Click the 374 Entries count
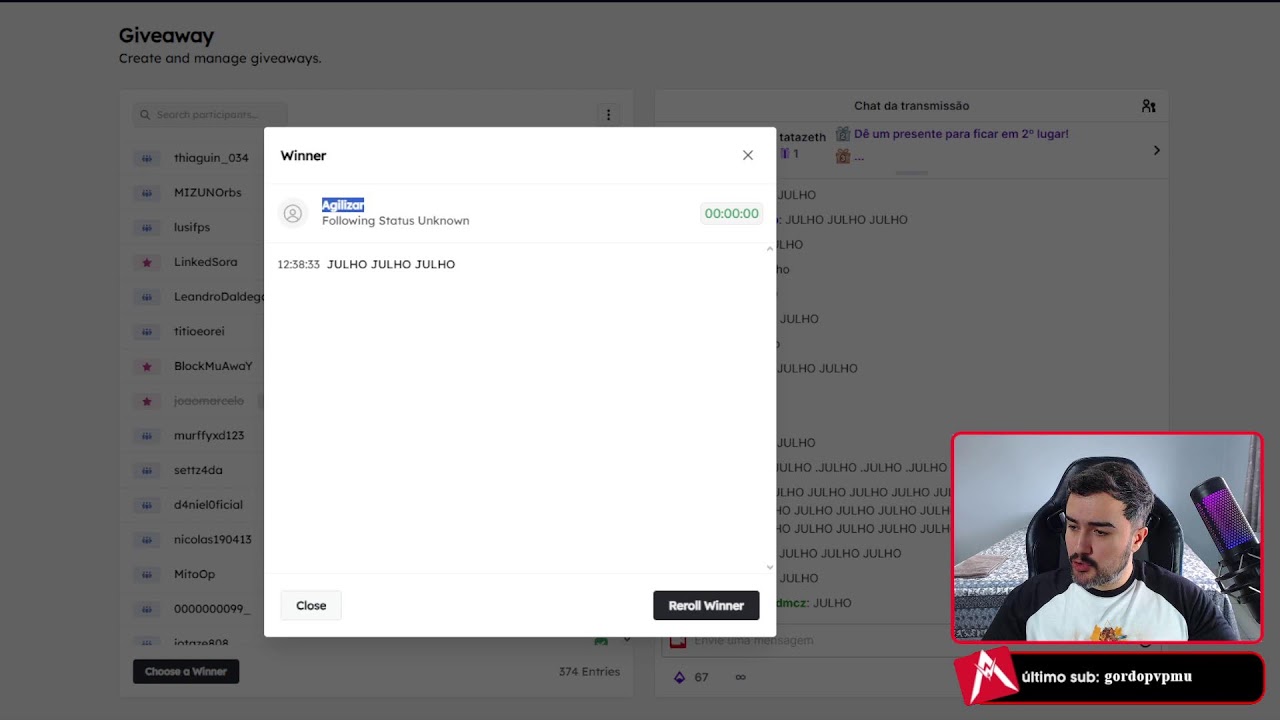The width and height of the screenshot is (1280, 720). [589, 671]
